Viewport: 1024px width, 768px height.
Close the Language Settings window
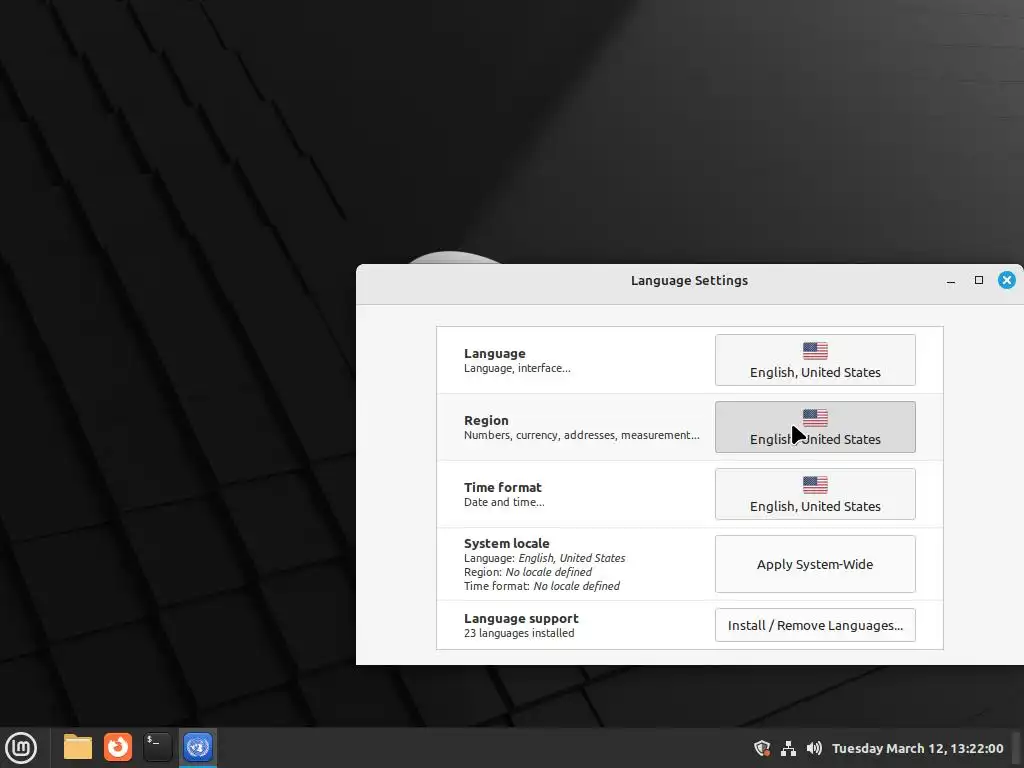click(x=1006, y=280)
